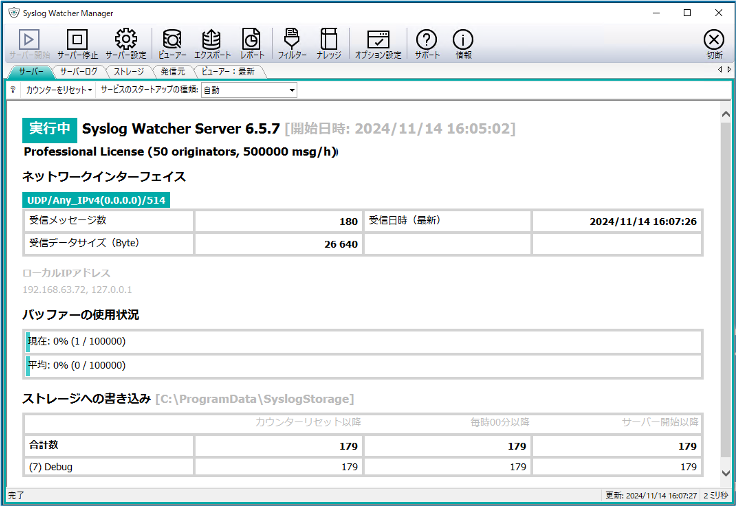Click the サポート question mark icon

click(x=427, y=40)
